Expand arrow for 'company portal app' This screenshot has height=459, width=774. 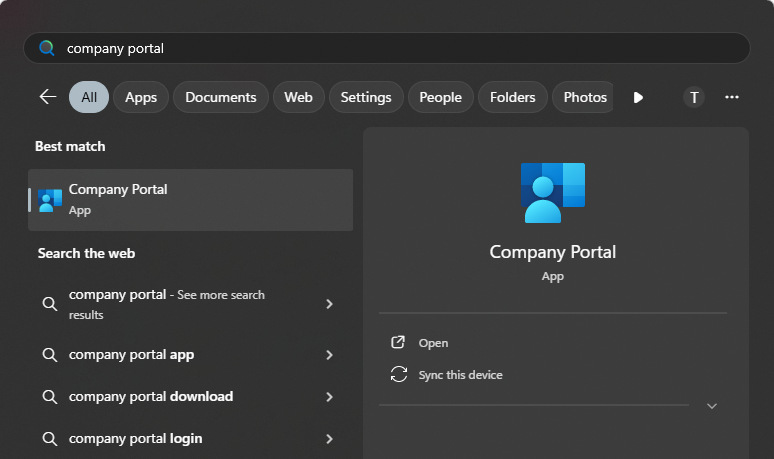click(329, 354)
